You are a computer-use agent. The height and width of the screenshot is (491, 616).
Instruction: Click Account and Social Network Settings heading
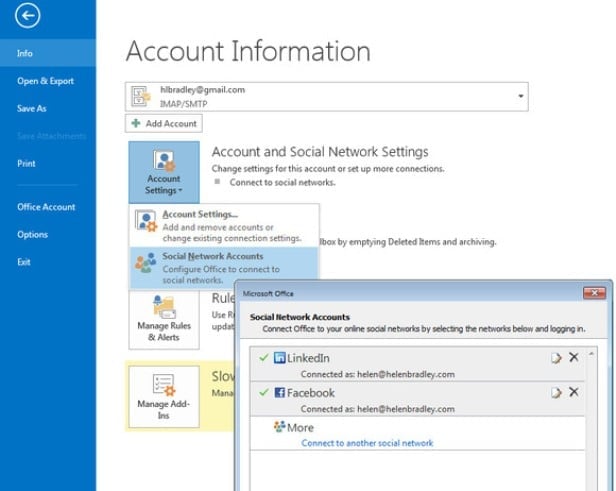pyautogui.click(x=320, y=152)
